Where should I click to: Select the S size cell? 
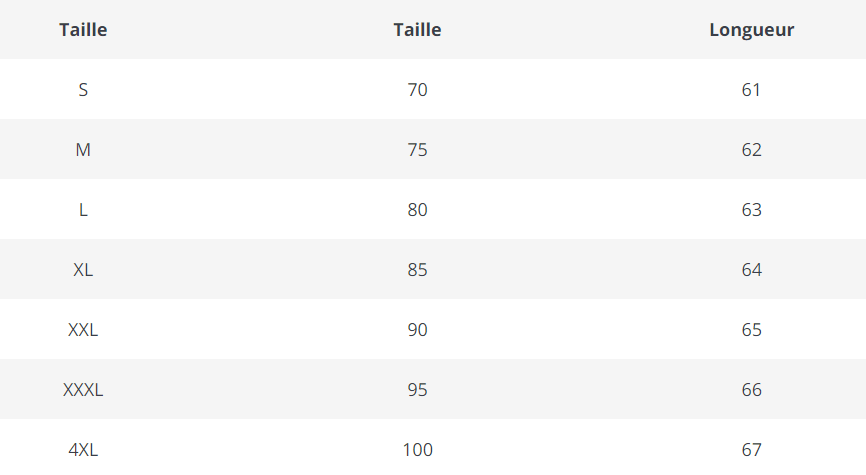point(83,90)
